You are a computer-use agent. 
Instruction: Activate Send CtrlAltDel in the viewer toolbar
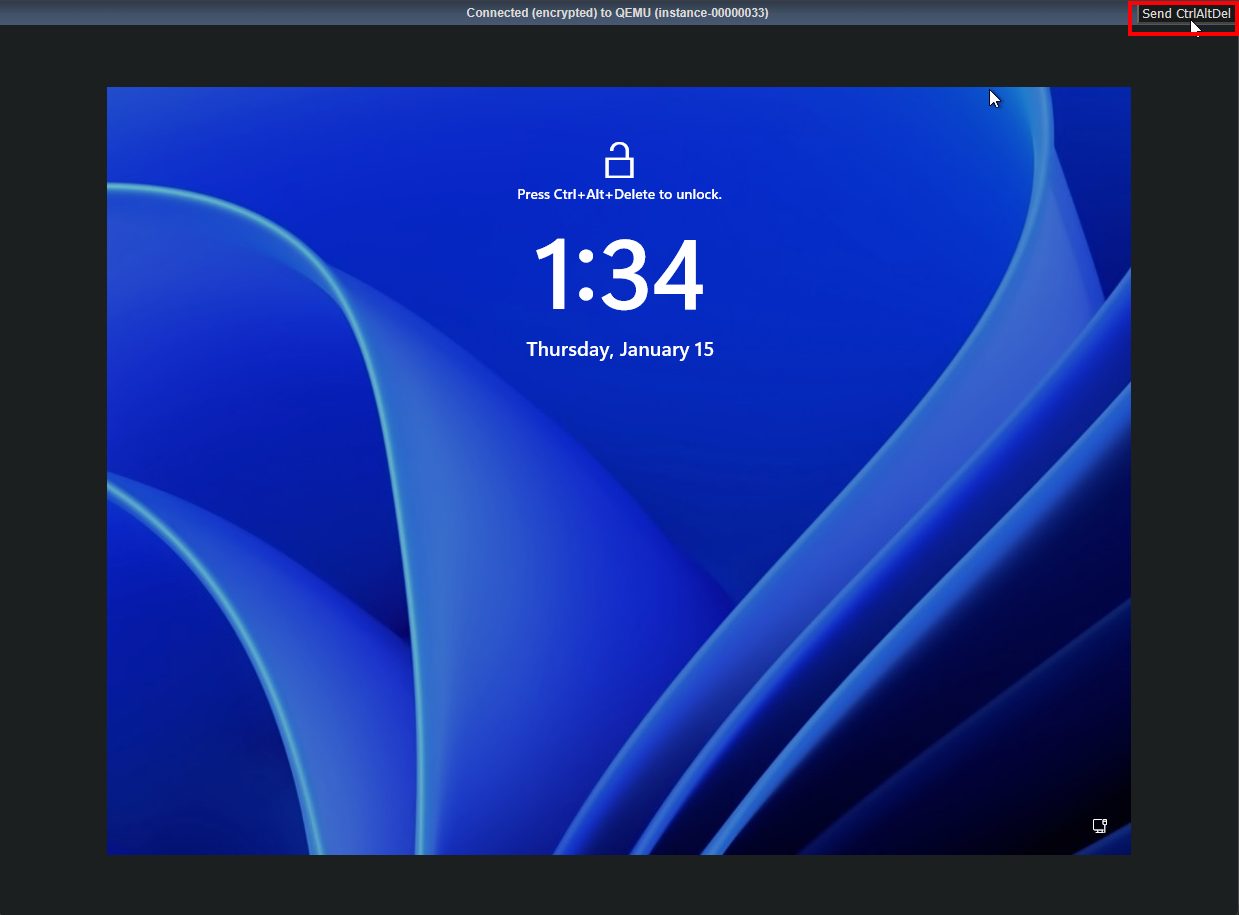[x=1185, y=14]
